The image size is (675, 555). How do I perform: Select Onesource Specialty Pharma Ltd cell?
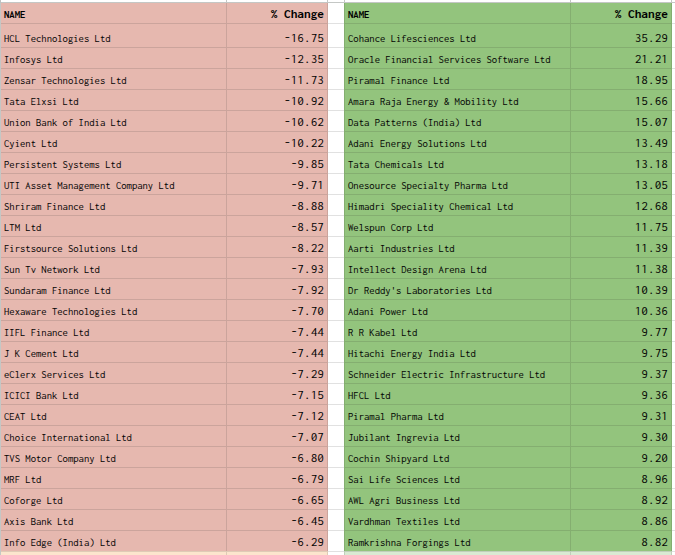[x=458, y=186]
